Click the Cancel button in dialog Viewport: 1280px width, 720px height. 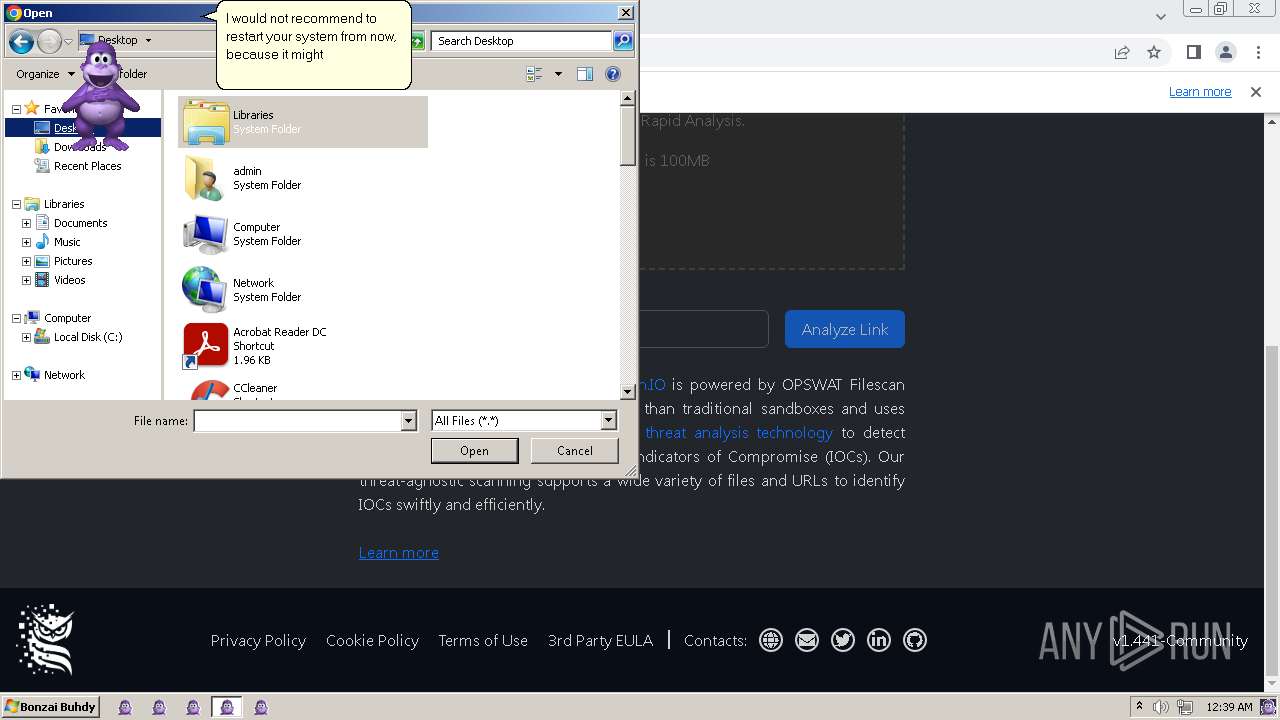pos(575,451)
